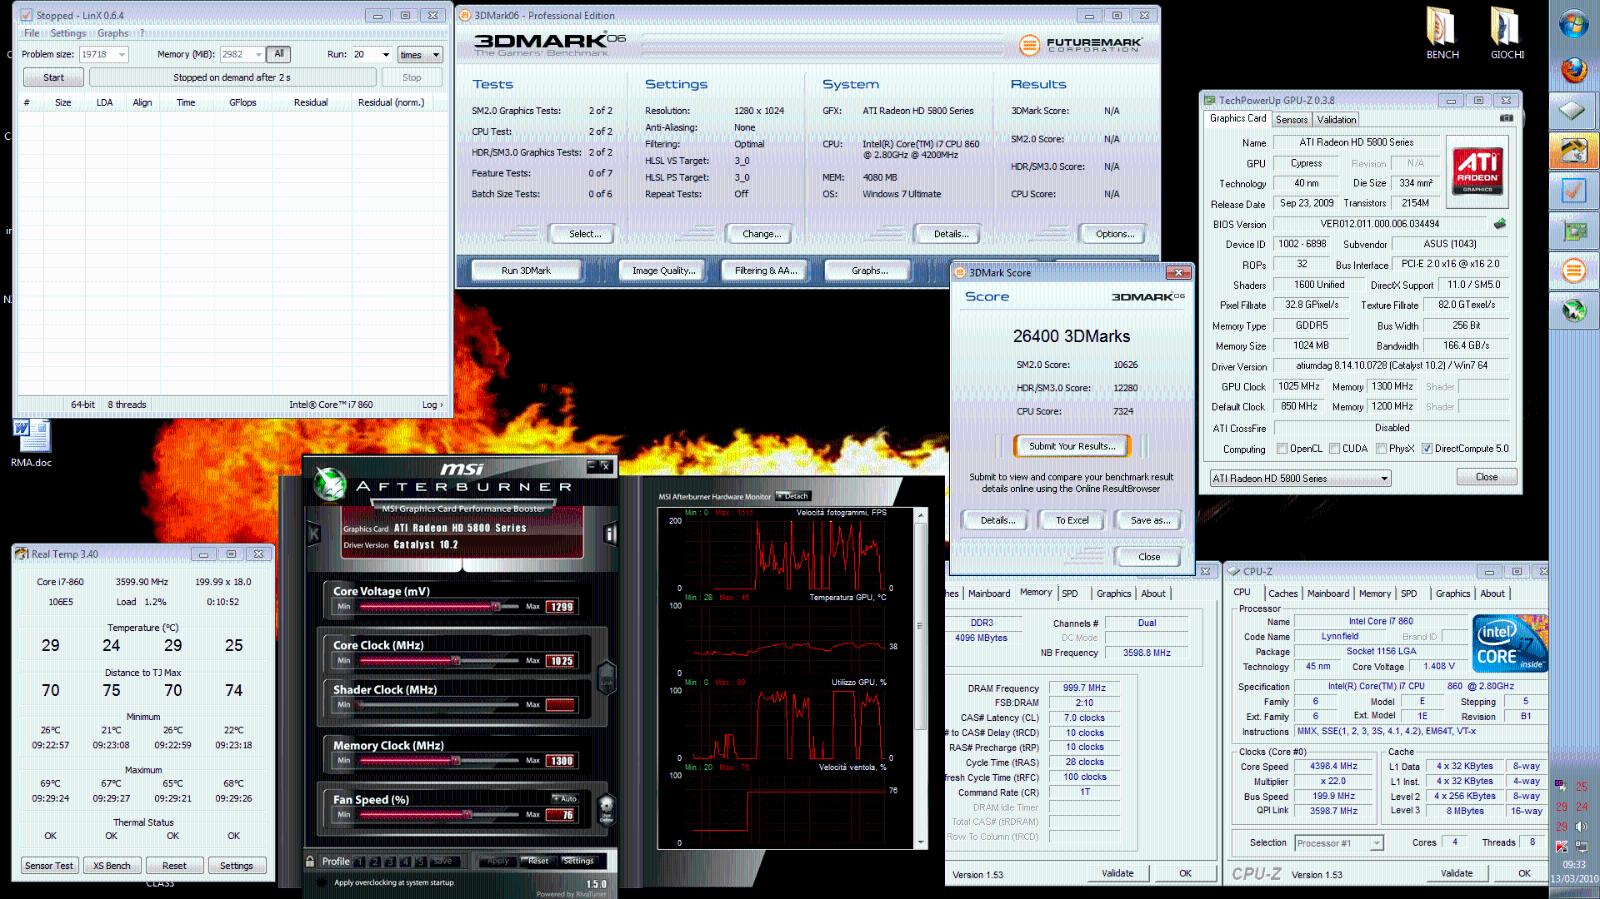Click the Afterburner profile lock icon
This screenshot has height=899, width=1600.
click(x=310, y=861)
